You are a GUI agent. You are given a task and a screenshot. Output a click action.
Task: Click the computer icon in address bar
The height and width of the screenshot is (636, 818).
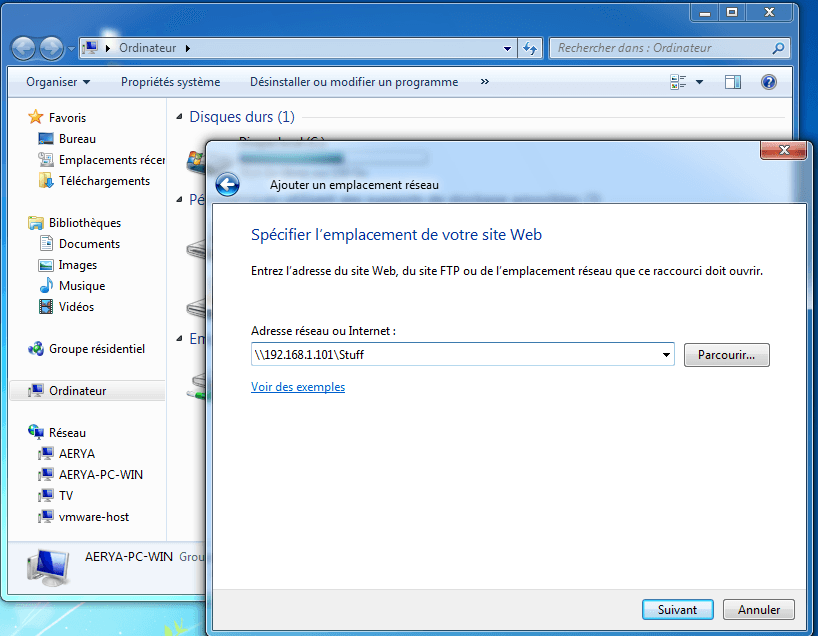click(x=90, y=48)
